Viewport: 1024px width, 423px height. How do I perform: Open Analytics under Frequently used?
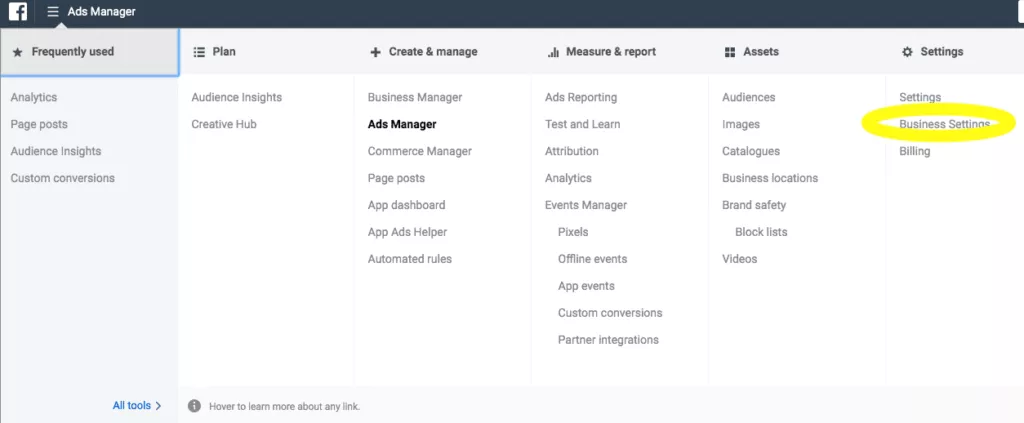[33, 97]
